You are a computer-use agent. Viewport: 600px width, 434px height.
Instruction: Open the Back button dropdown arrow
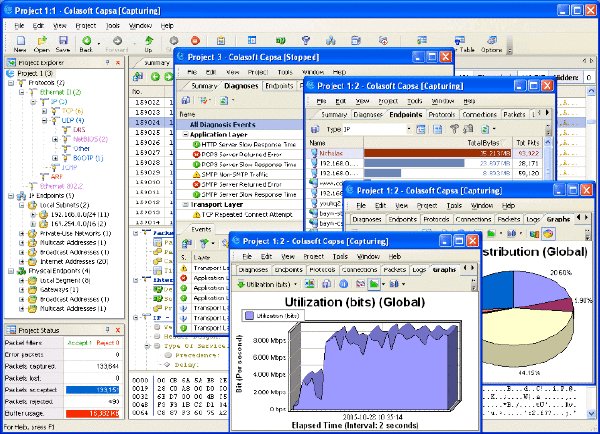99,44
